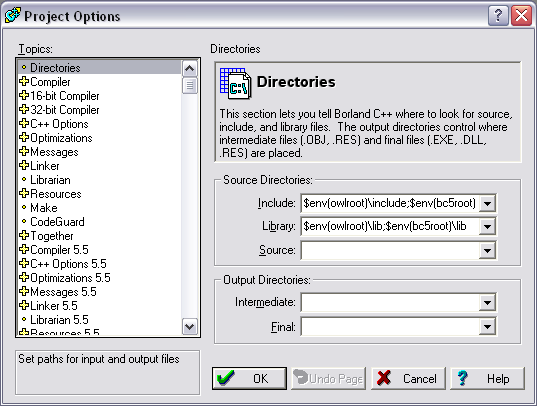Expand Linker 5.5 plus icon

(x=24, y=305)
